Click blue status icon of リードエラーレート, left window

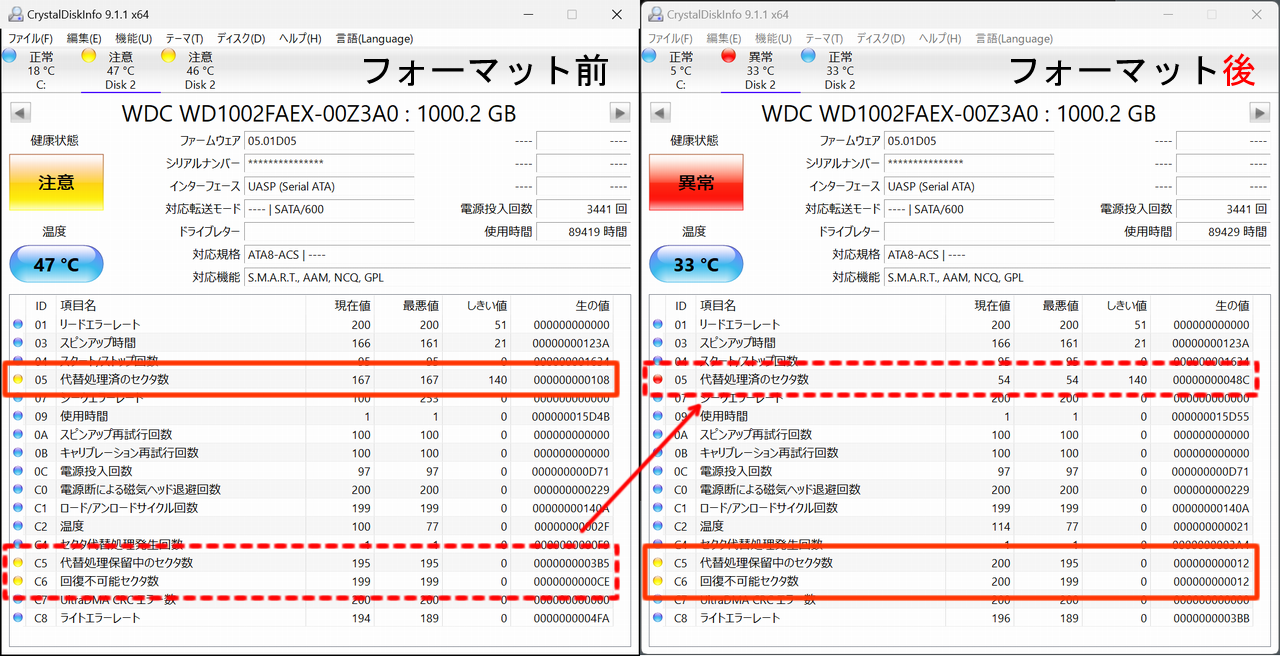[x=17, y=324]
